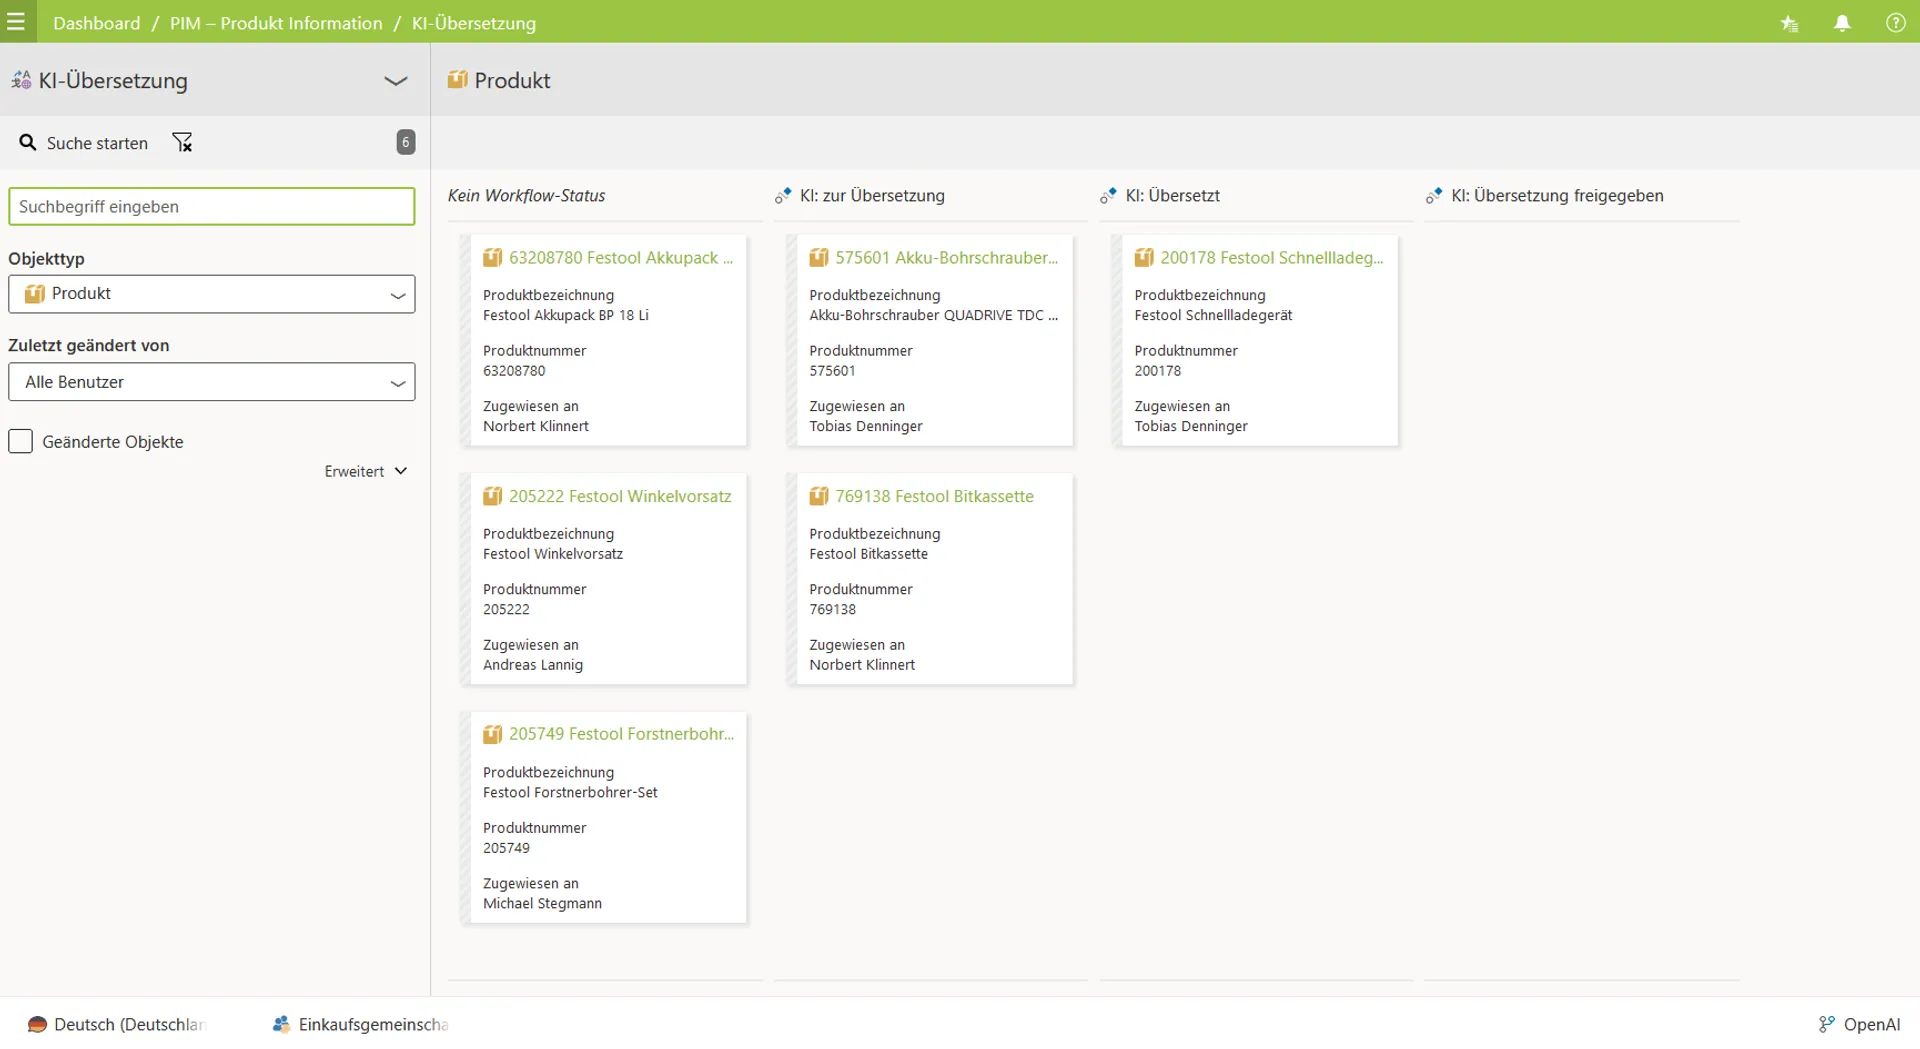
Task: Click KI: Übersetzt column header
Action: 1173,196
